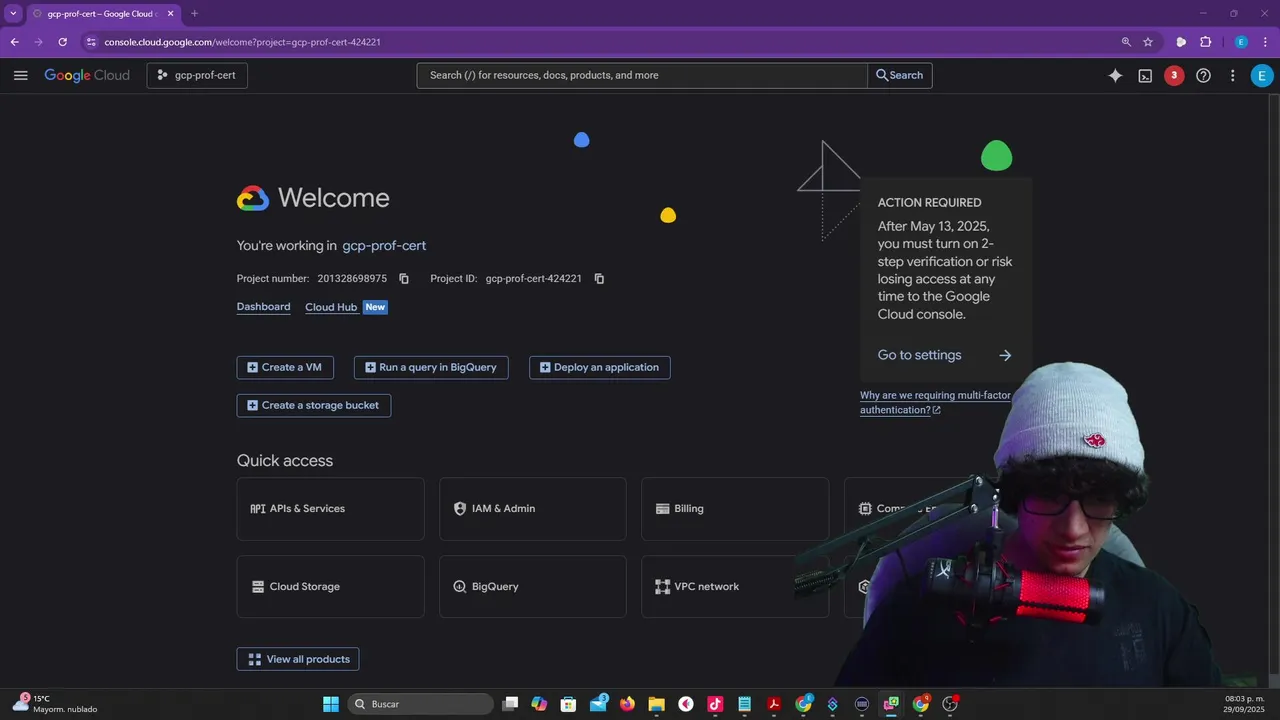Click Run a query in BigQuery
Image resolution: width=1280 pixels, height=720 pixels.
click(431, 367)
